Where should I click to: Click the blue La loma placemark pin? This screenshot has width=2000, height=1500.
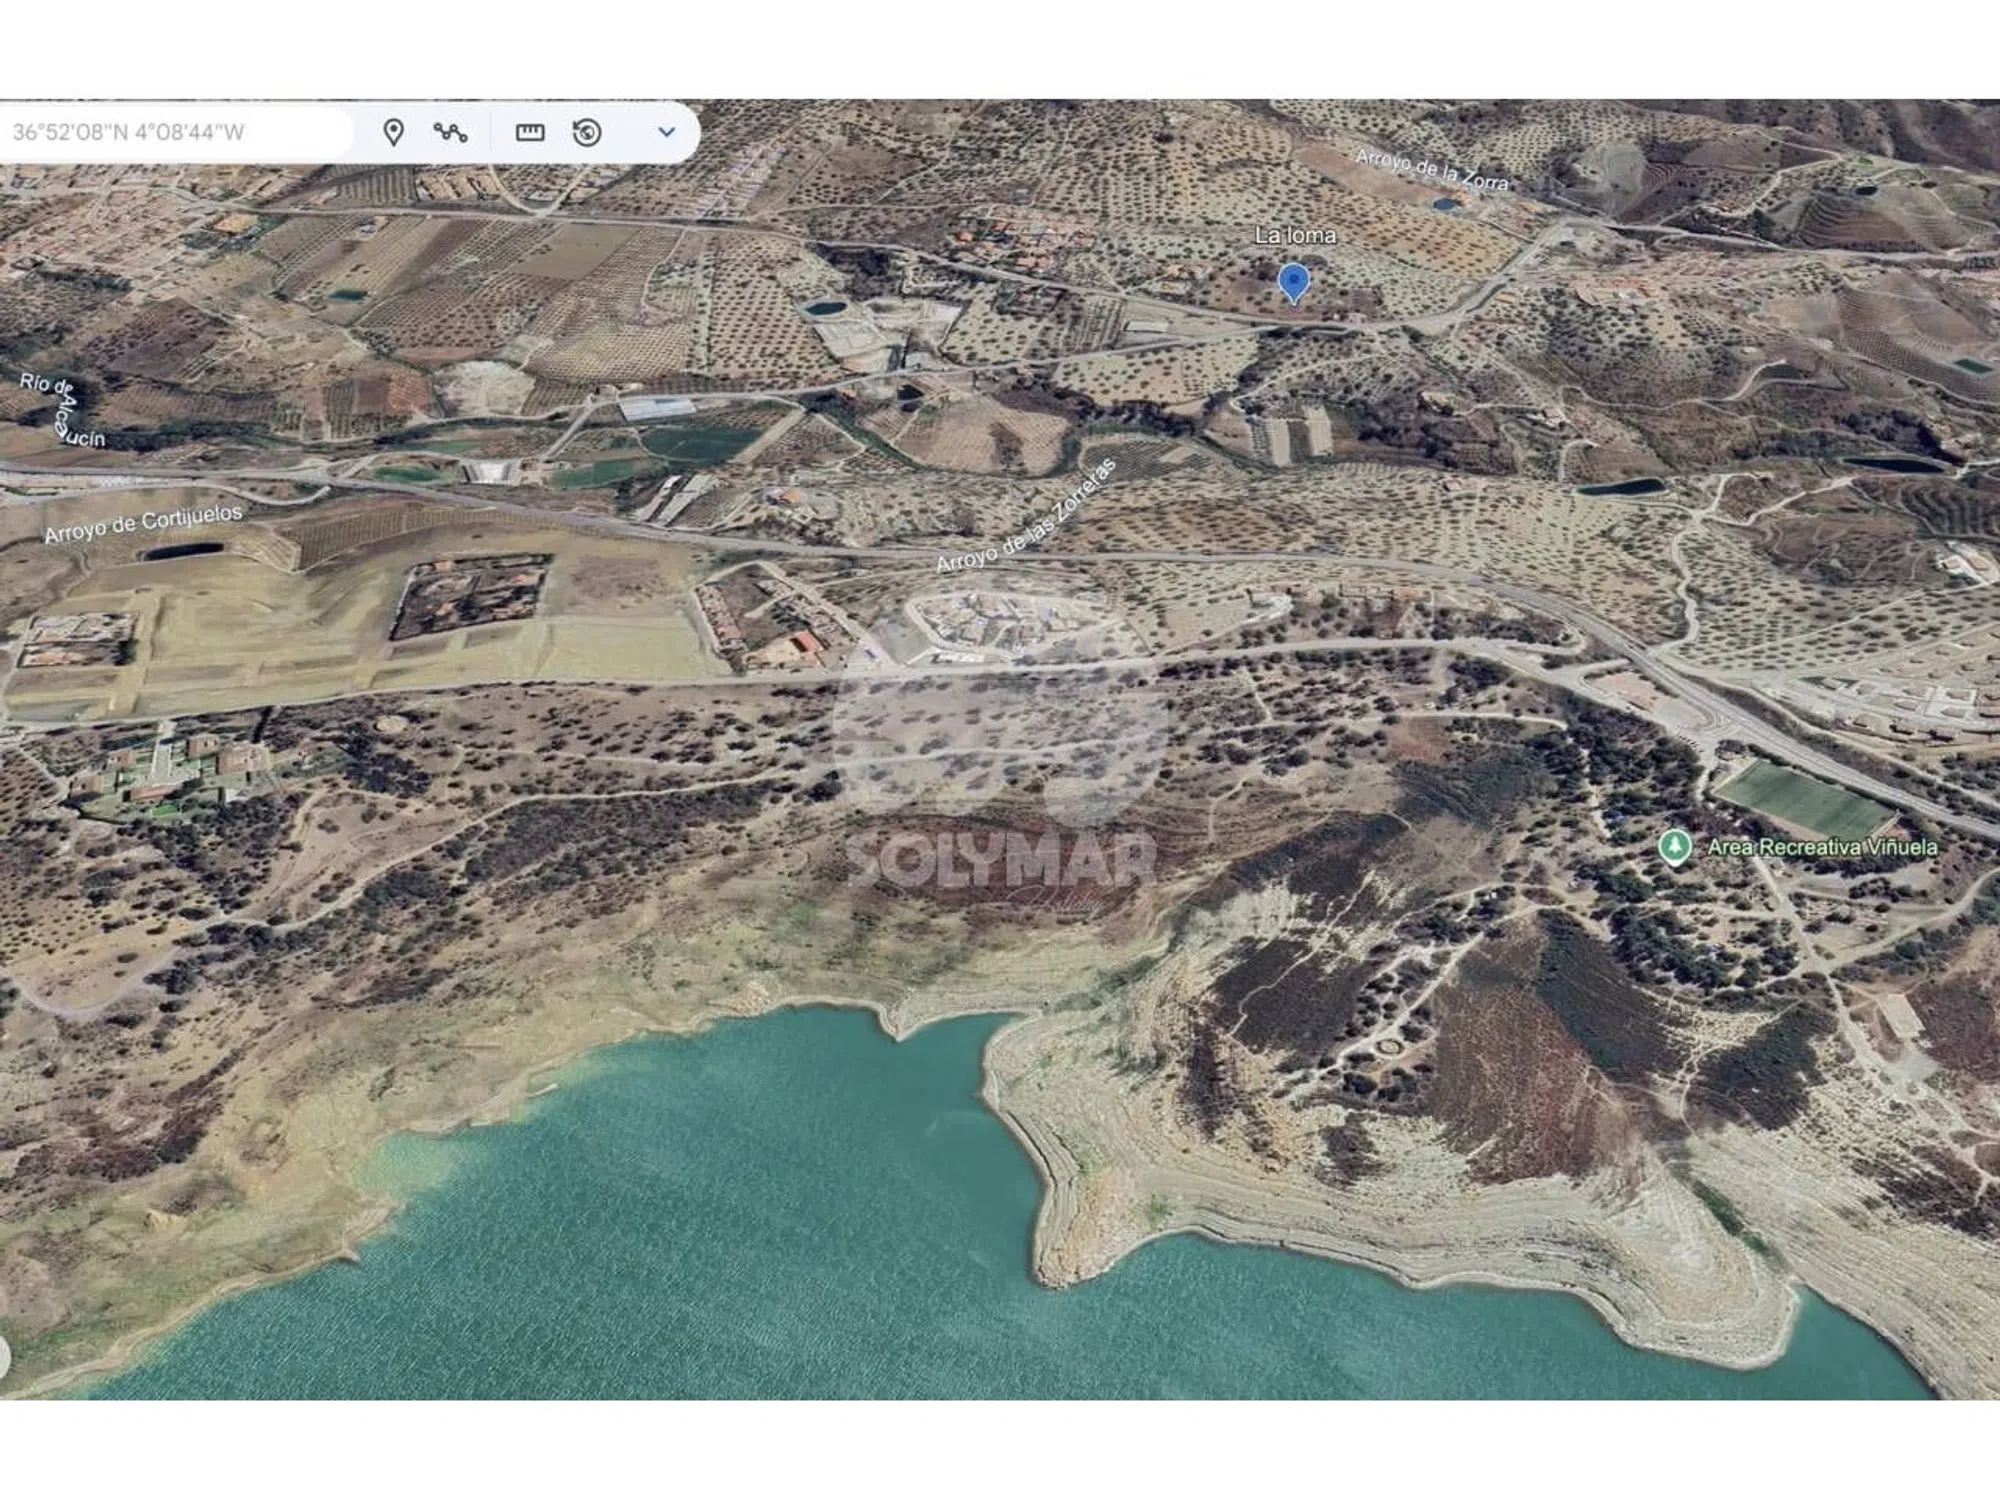click(x=1293, y=282)
